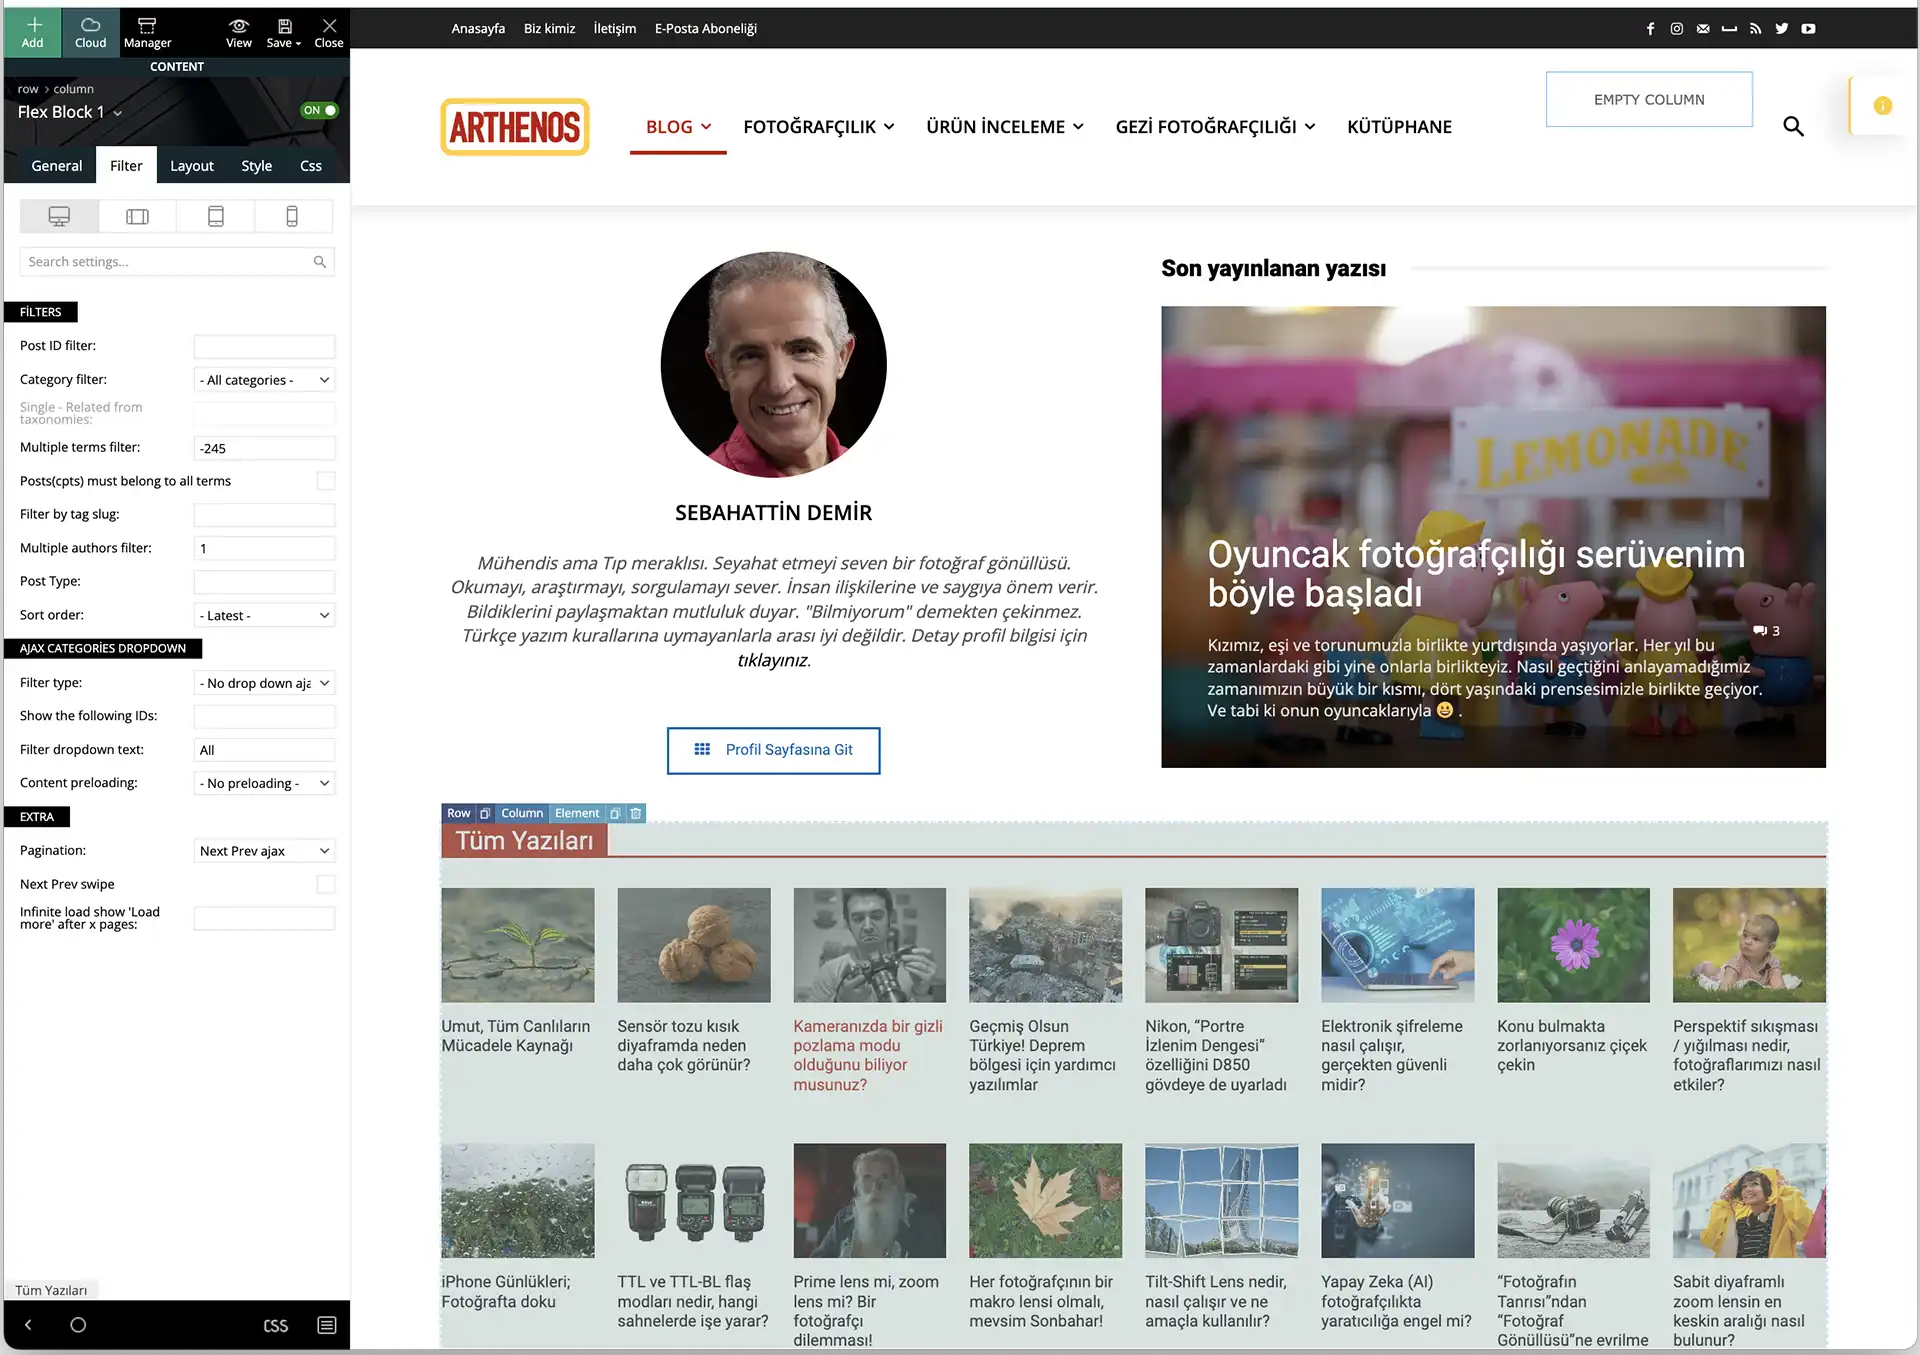Screen dimensions: 1920x1355
Task: Switch to portrait tablet viewport icon
Action: (215, 216)
